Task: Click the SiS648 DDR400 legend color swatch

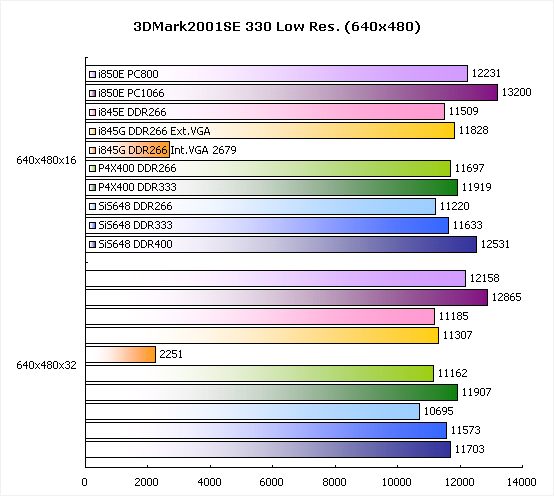Action: 93,244
